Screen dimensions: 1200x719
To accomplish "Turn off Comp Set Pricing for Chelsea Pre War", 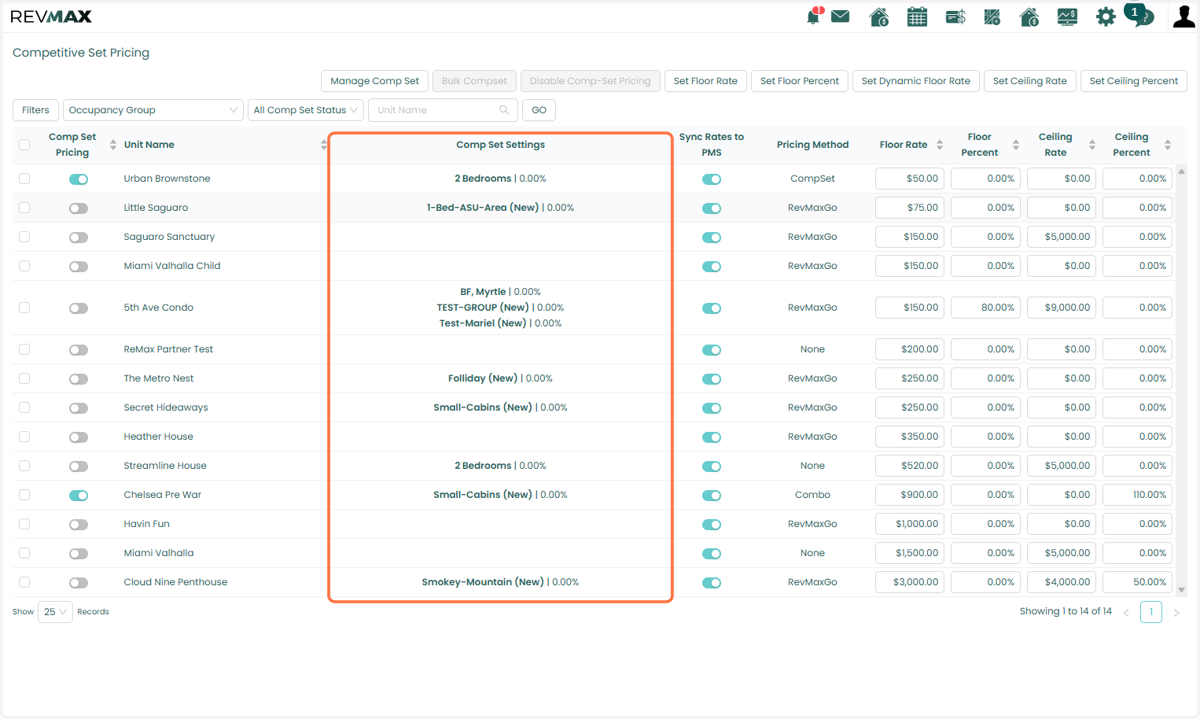I will [x=78, y=495].
